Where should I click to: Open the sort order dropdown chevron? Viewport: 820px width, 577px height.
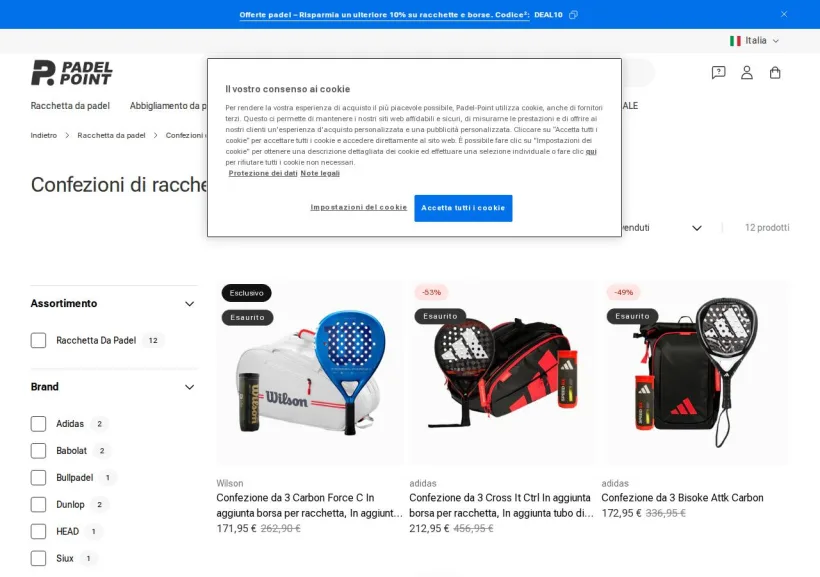(x=697, y=228)
